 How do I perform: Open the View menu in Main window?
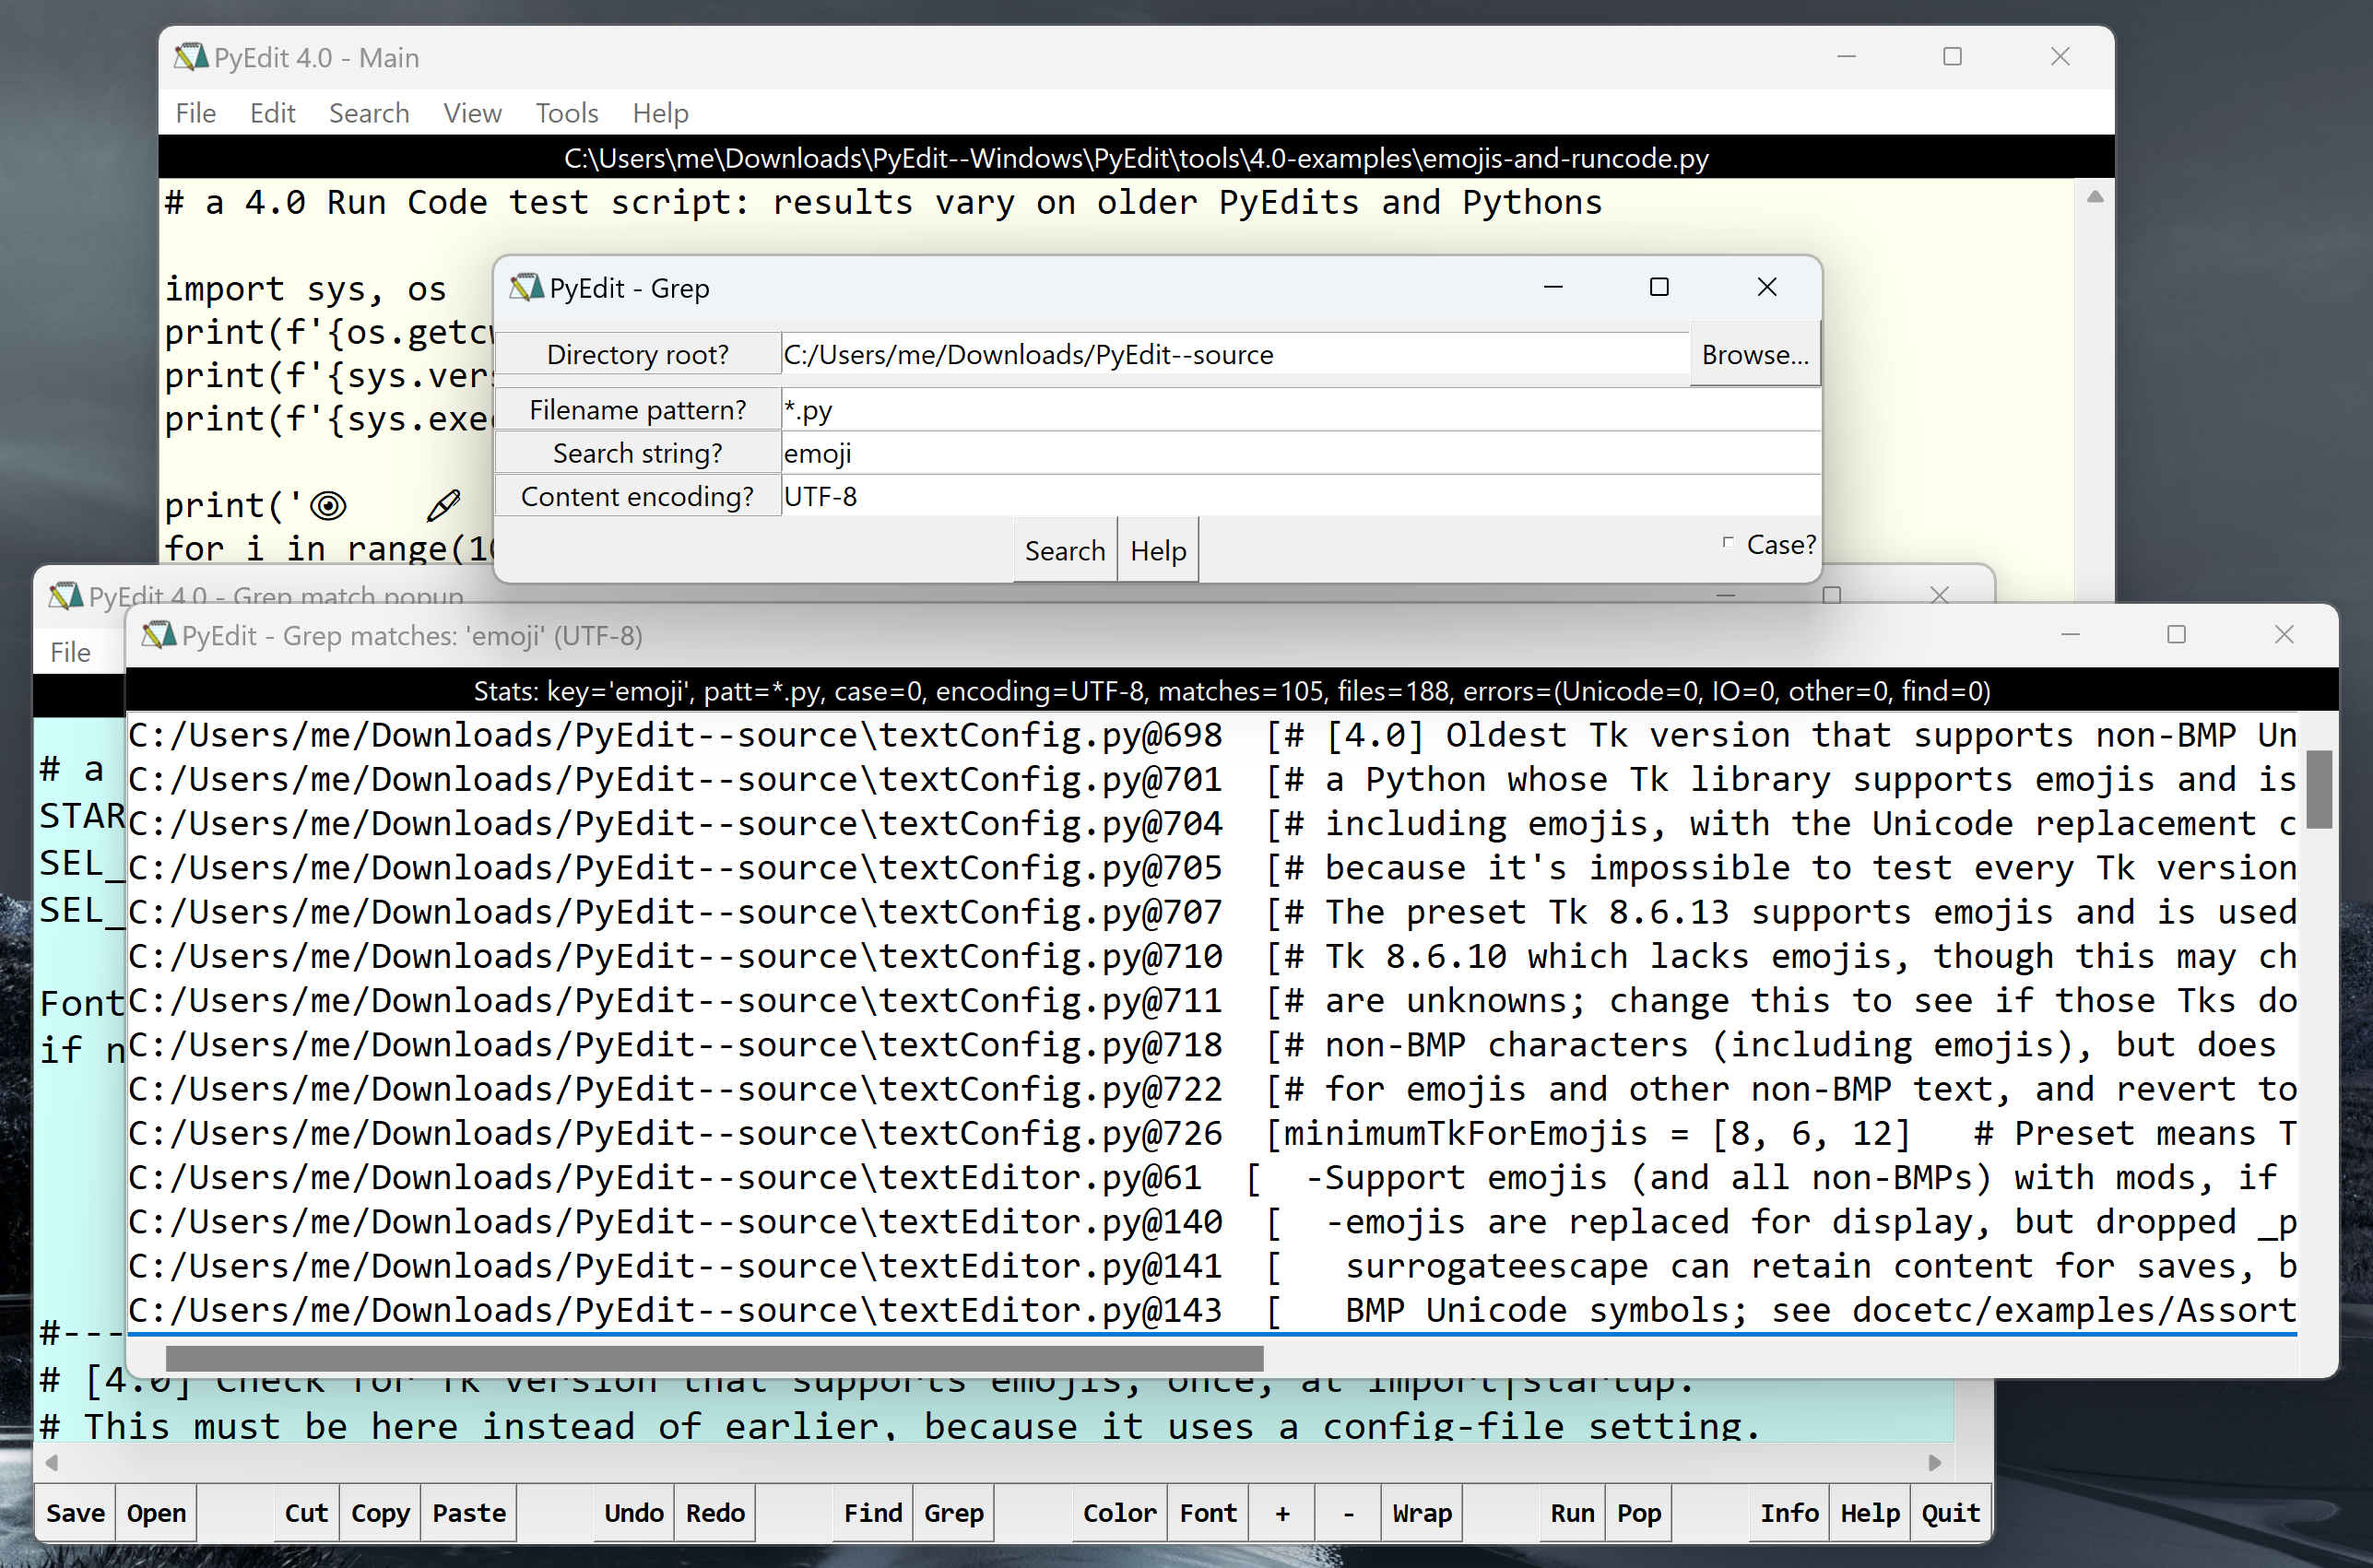pos(472,113)
